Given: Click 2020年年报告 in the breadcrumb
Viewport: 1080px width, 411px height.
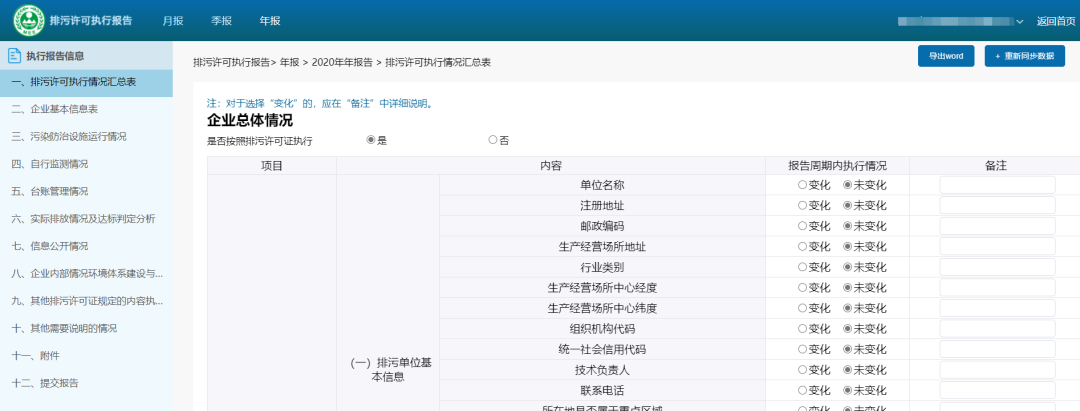Looking at the screenshot, I should point(341,63).
